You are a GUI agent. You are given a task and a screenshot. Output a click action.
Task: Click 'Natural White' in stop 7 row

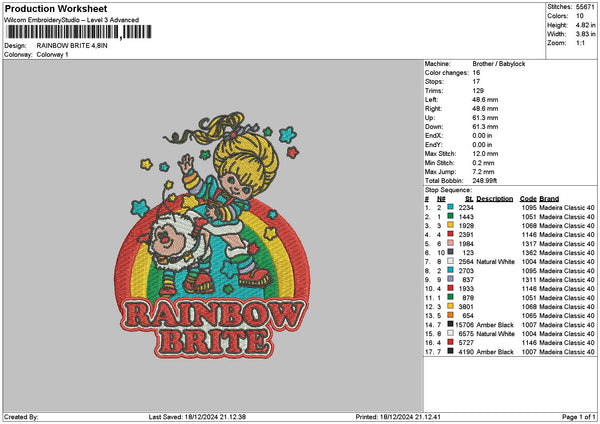495,261
